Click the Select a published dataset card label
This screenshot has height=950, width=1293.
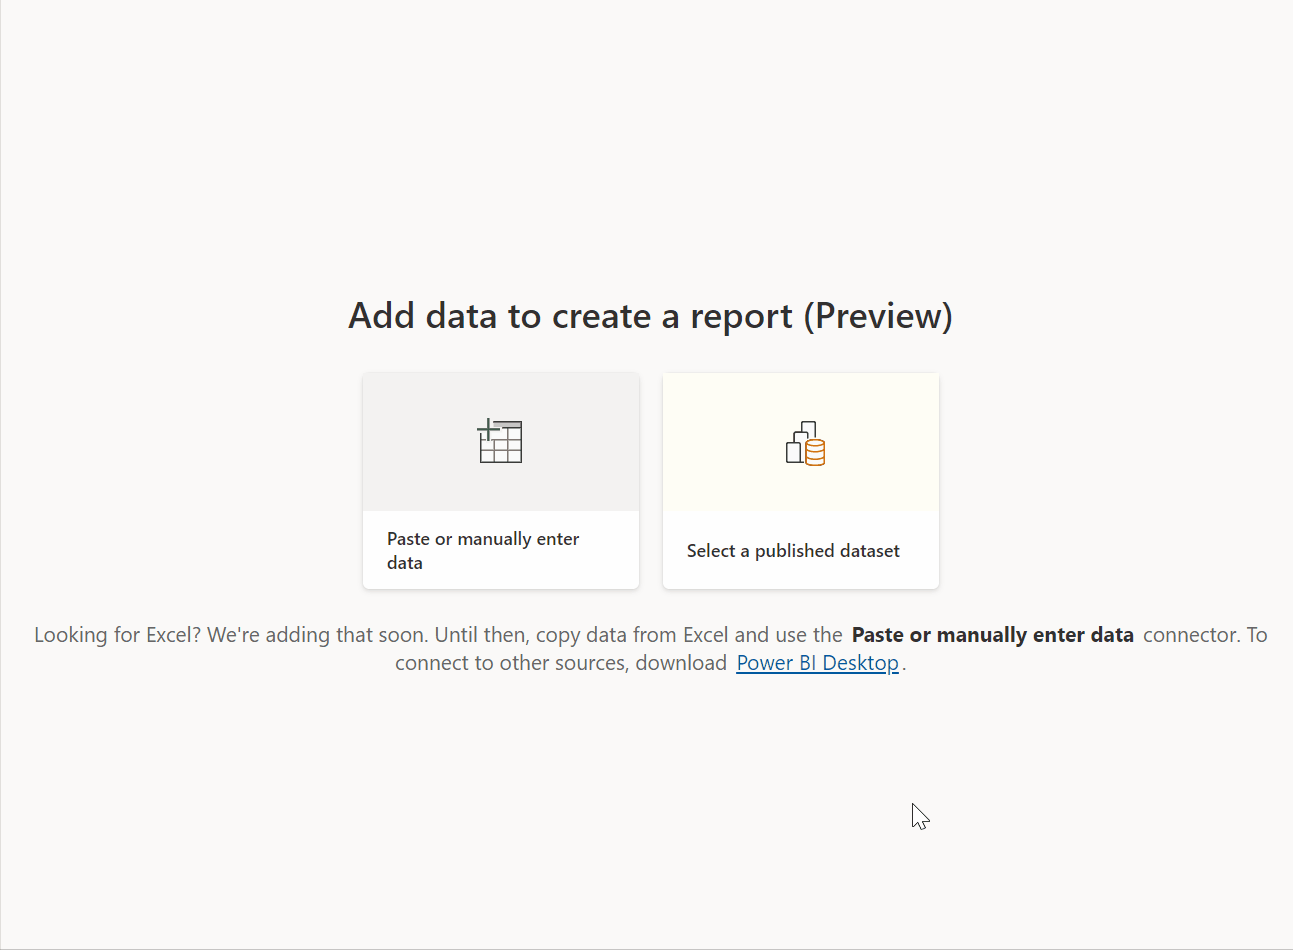point(793,550)
